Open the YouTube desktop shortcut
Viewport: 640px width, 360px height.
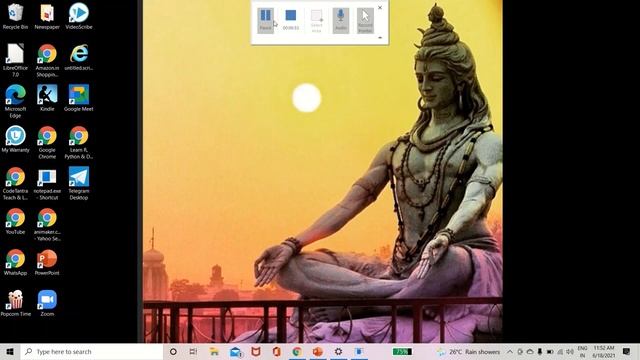[15, 221]
